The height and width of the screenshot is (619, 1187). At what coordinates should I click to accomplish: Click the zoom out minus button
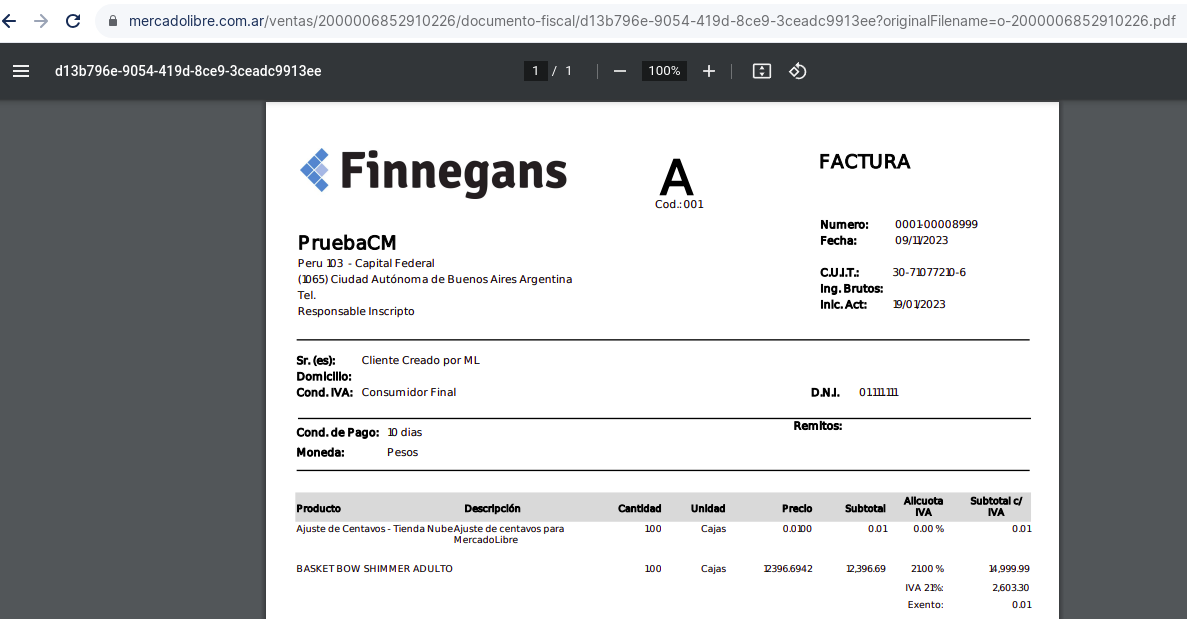click(620, 71)
